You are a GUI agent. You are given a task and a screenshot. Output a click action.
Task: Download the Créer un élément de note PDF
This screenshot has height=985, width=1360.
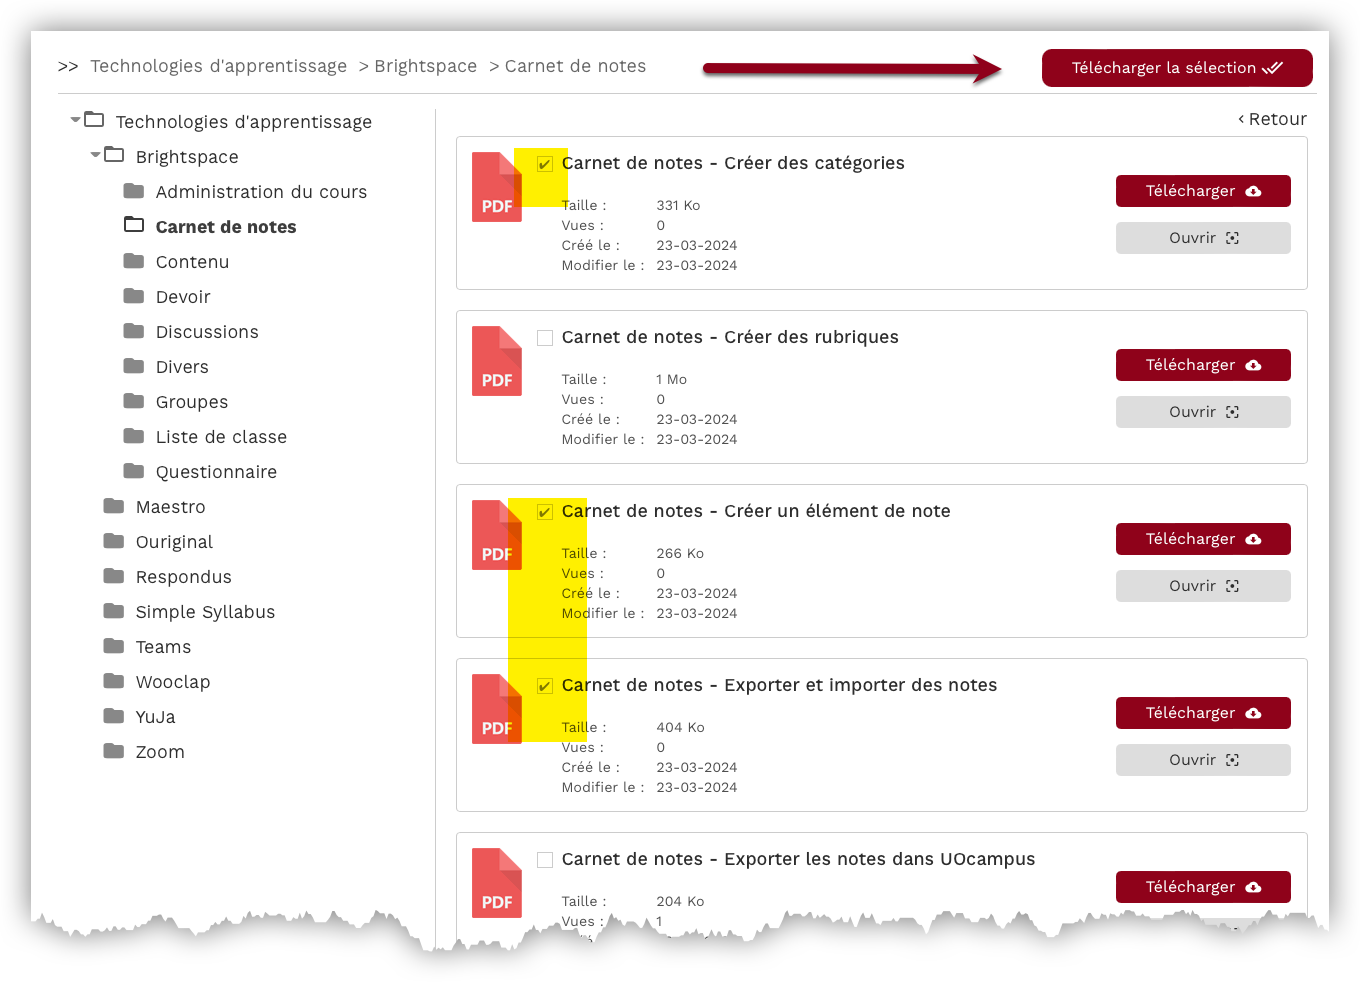click(x=1202, y=539)
